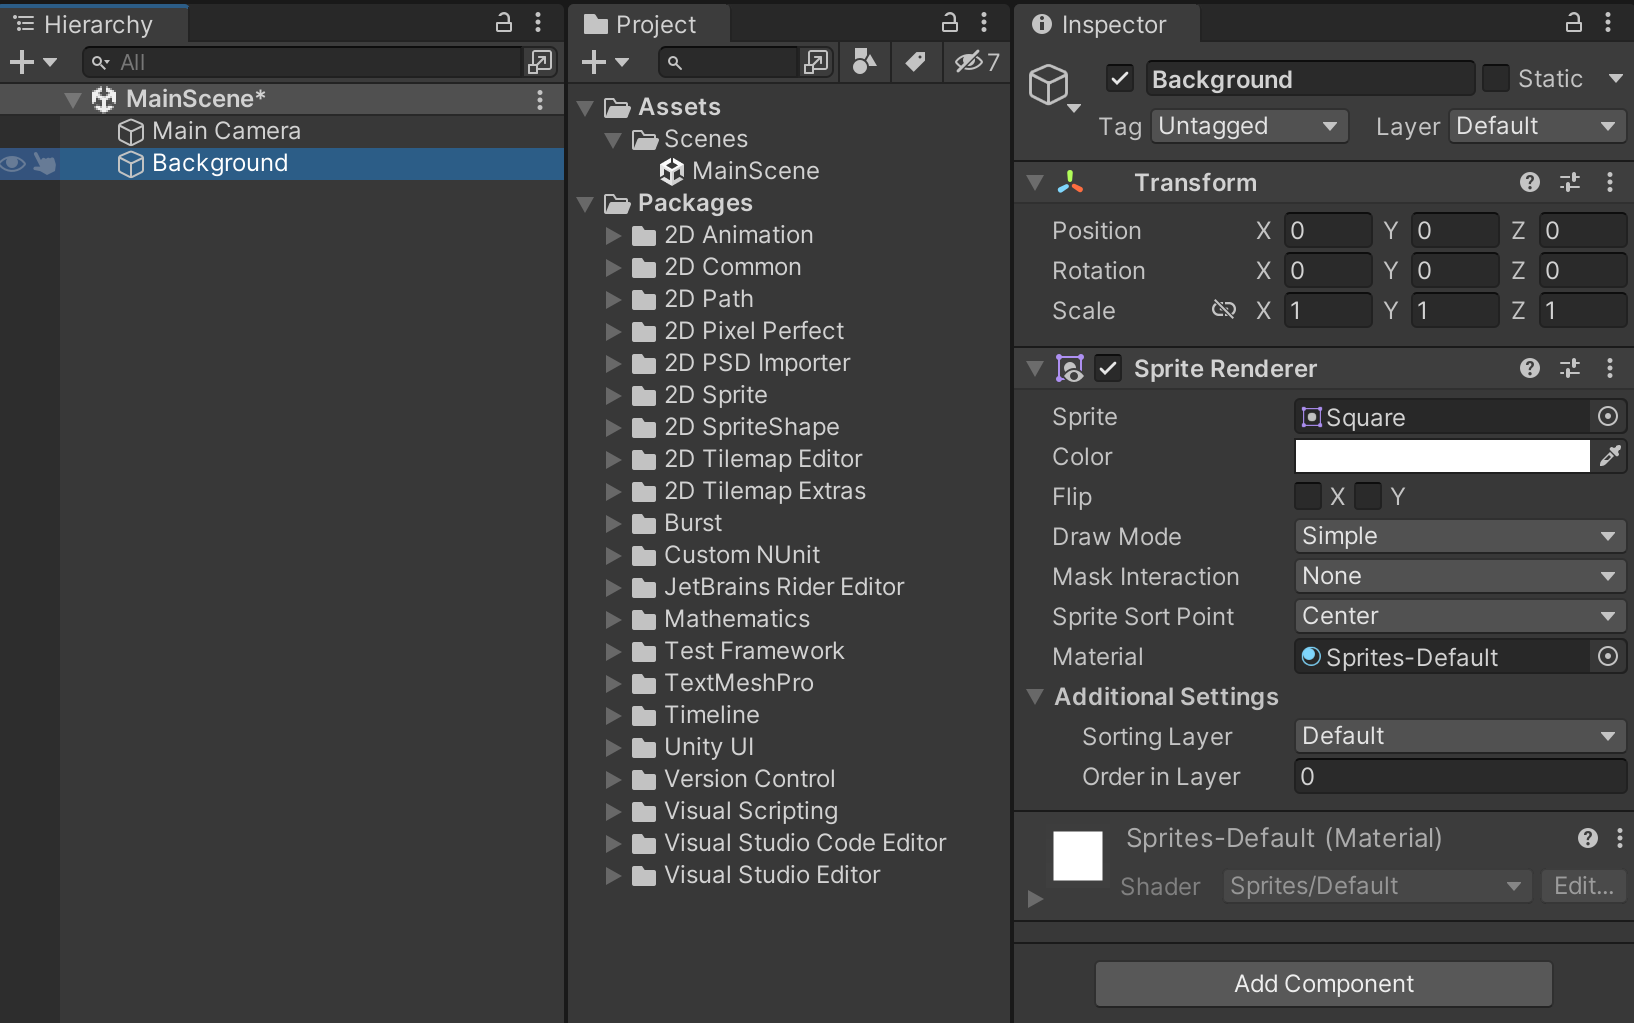This screenshot has height=1023, width=1634.
Task: Open the Static flags dropdown arrow
Action: pyautogui.click(x=1615, y=78)
